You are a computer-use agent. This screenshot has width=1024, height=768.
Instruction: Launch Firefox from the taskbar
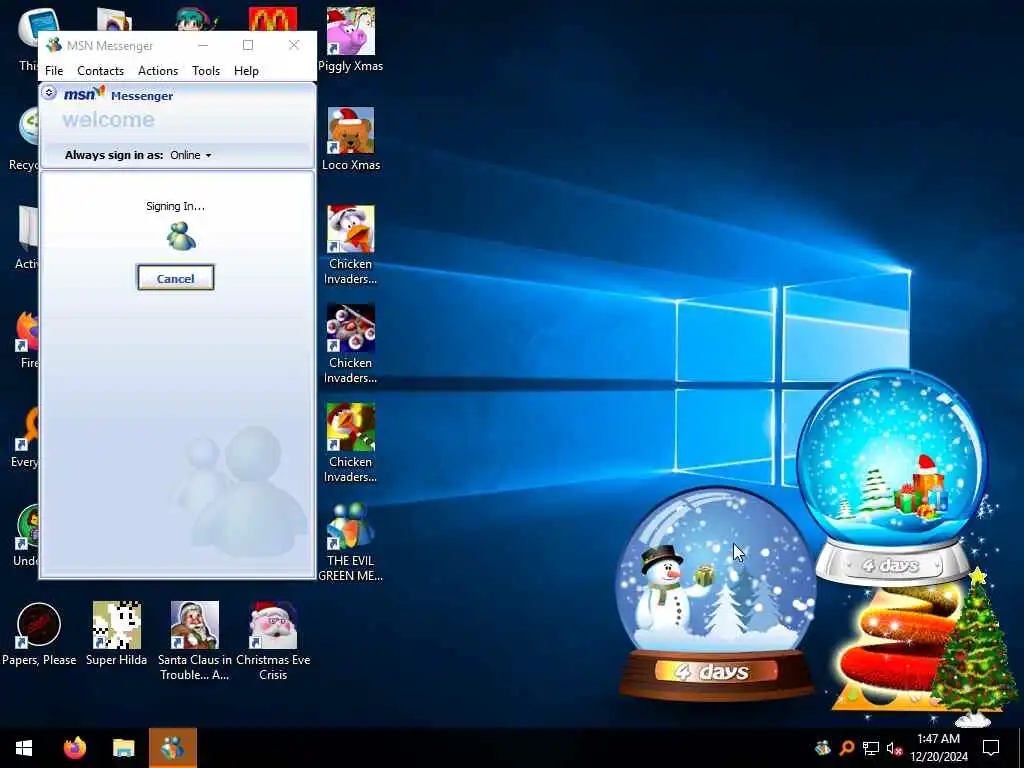click(74, 748)
